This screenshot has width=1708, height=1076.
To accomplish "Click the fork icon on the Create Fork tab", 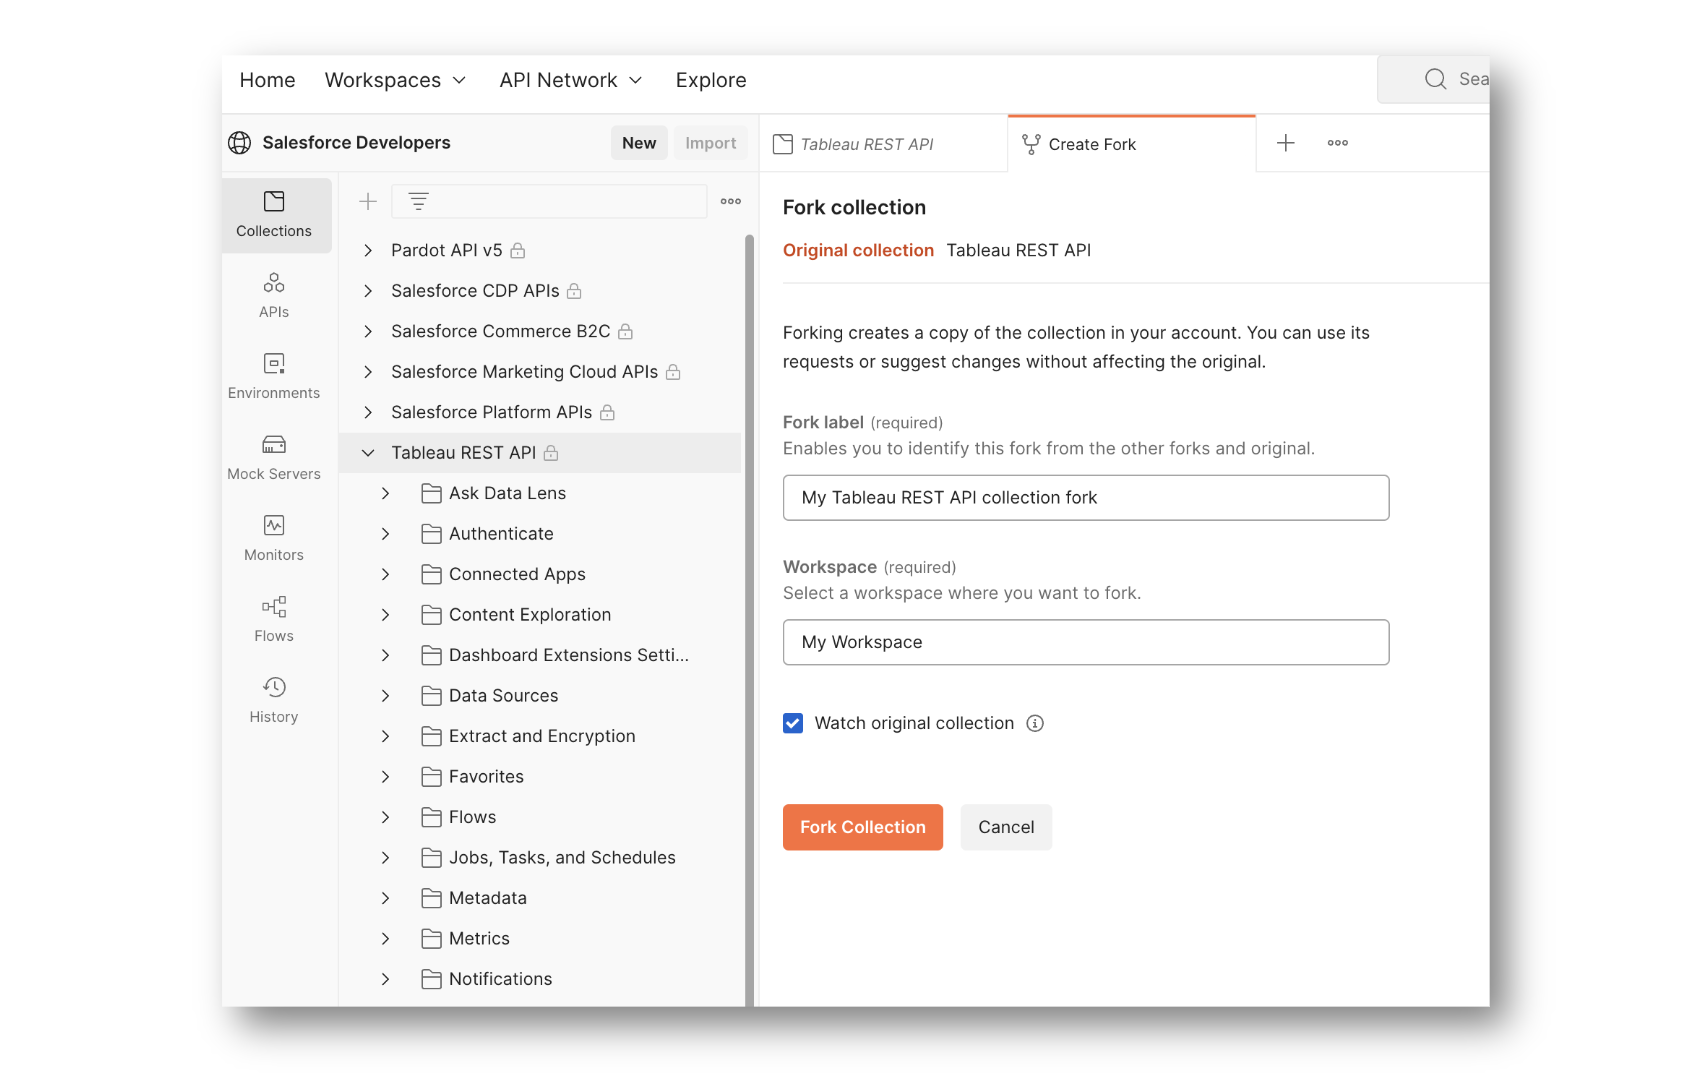I will click(1031, 144).
